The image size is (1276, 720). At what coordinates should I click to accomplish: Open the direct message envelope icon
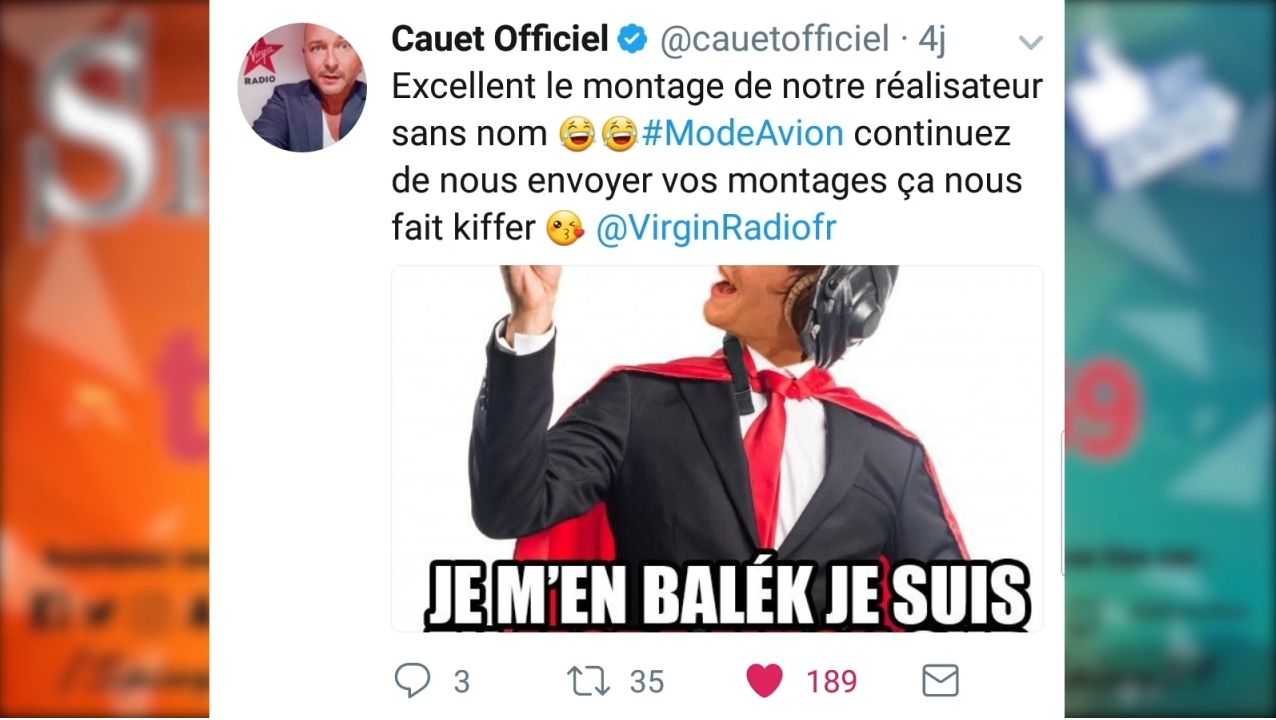[940, 681]
